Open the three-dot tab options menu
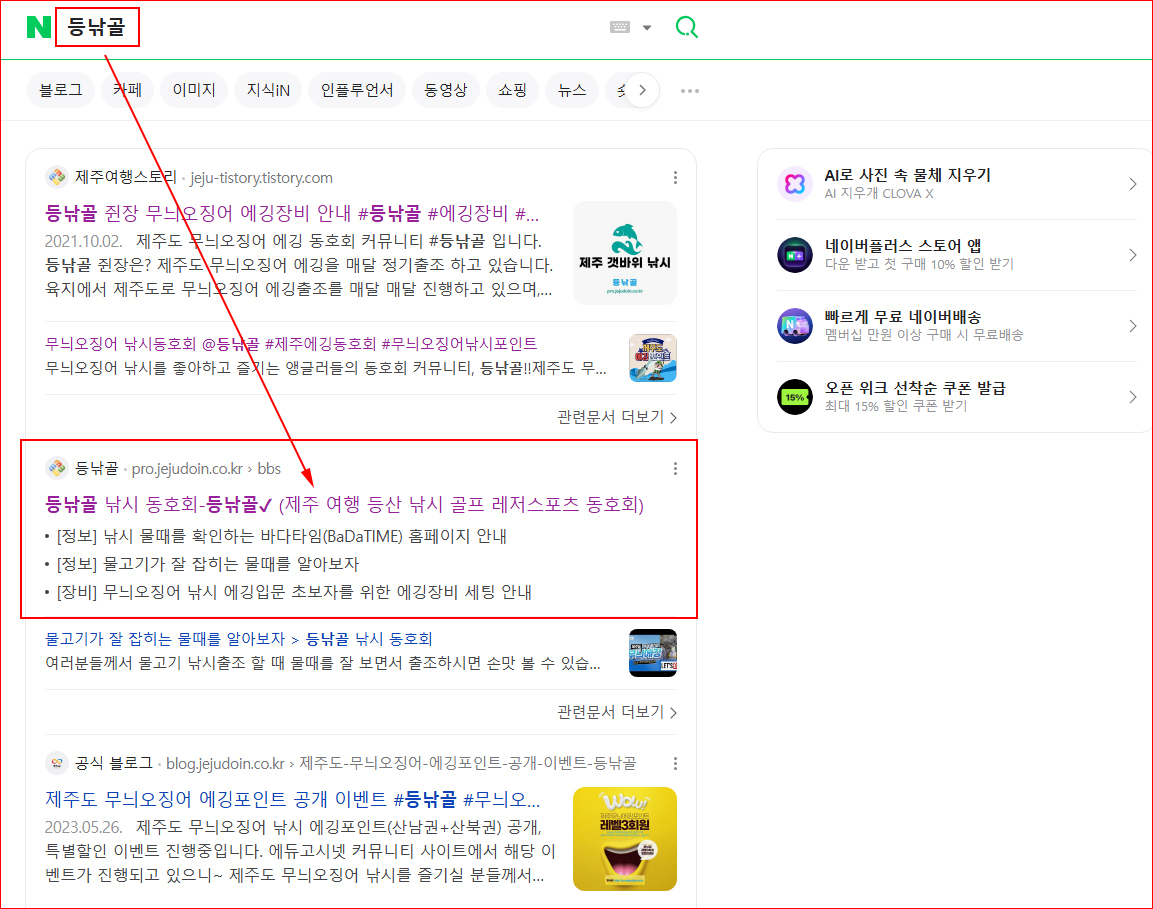 point(690,91)
